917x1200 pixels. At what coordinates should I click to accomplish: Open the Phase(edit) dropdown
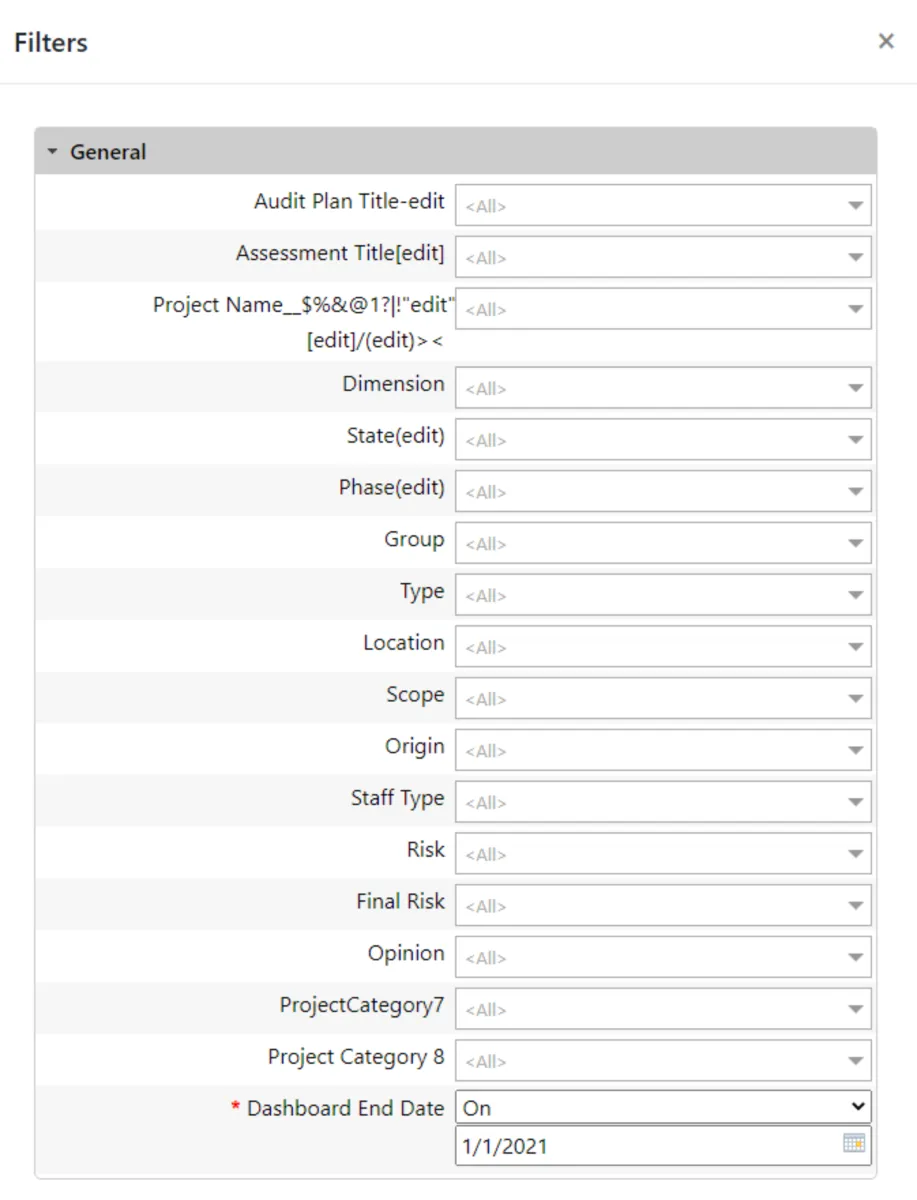[663, 492]
